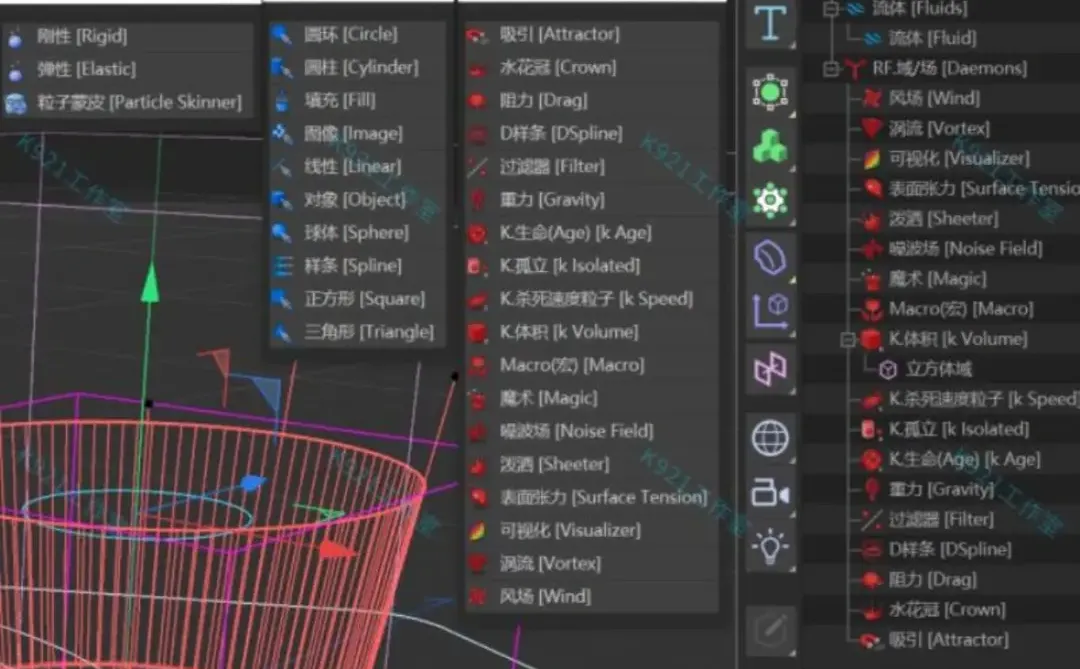
Task: Select Visualizer in the object tree
Action: (x=959, y=158)
